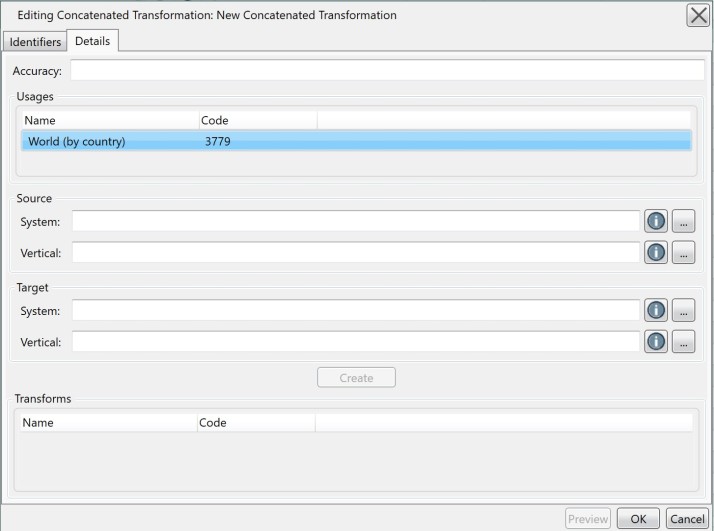Switch to the Identifiers tab
This screenshot has width=714, height=531.
(35, 42)
